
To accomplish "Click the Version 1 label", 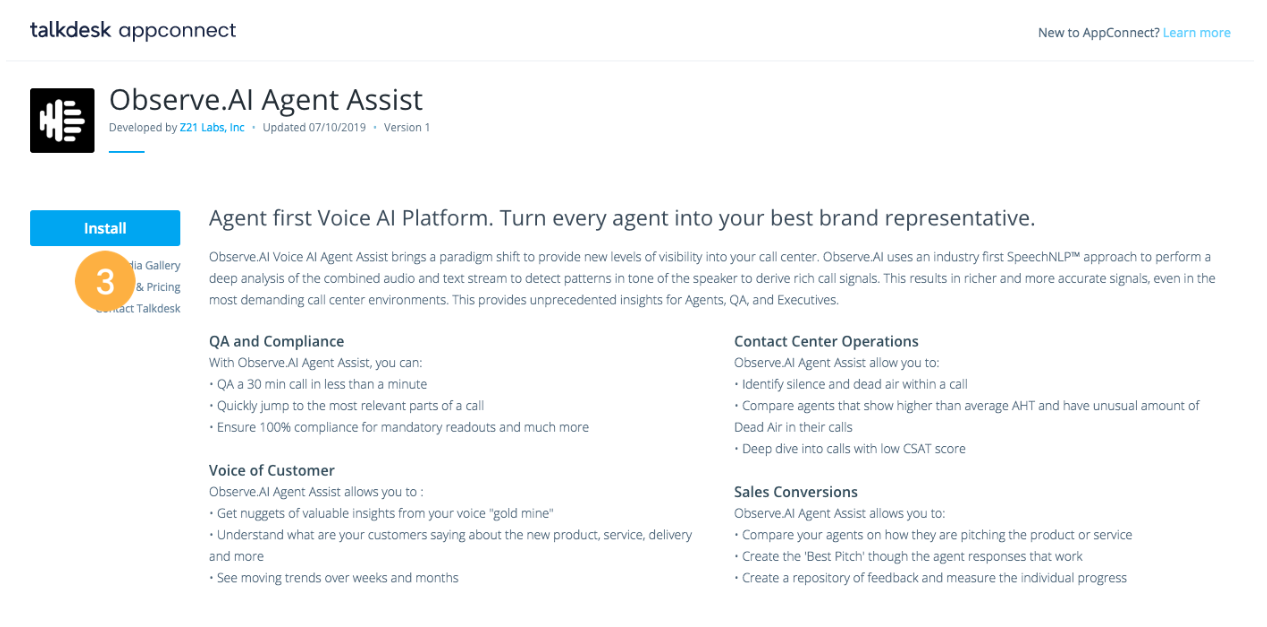I will pos(407,128).
